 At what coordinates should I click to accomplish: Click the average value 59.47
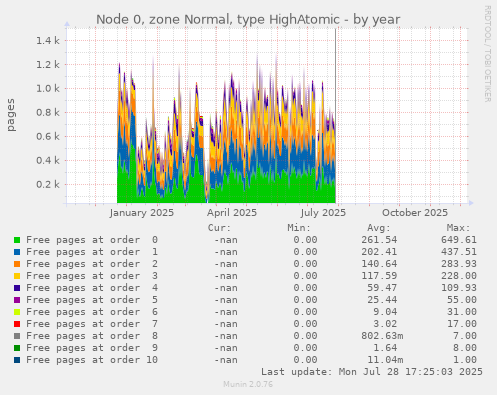coord(382,288)
